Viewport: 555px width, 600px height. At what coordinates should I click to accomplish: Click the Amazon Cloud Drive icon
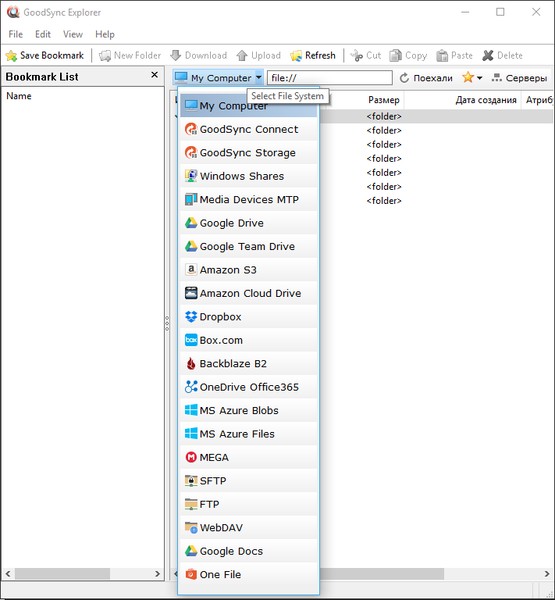coord(191,293)
